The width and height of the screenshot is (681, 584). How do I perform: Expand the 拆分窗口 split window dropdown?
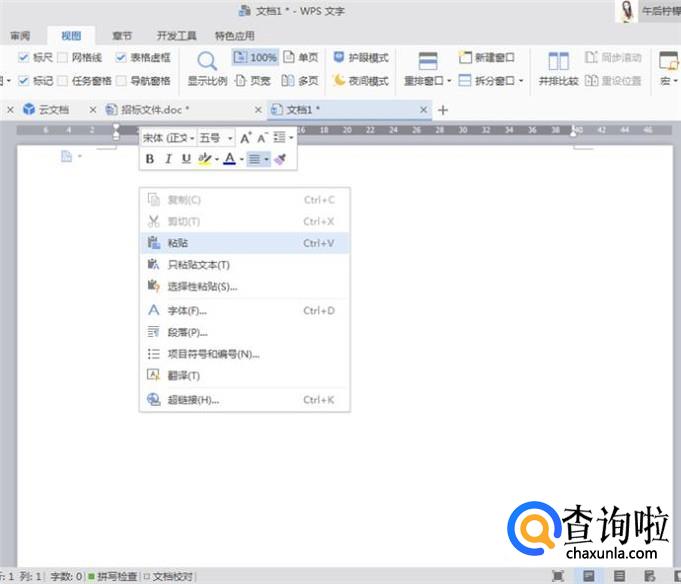coord(521,81)
